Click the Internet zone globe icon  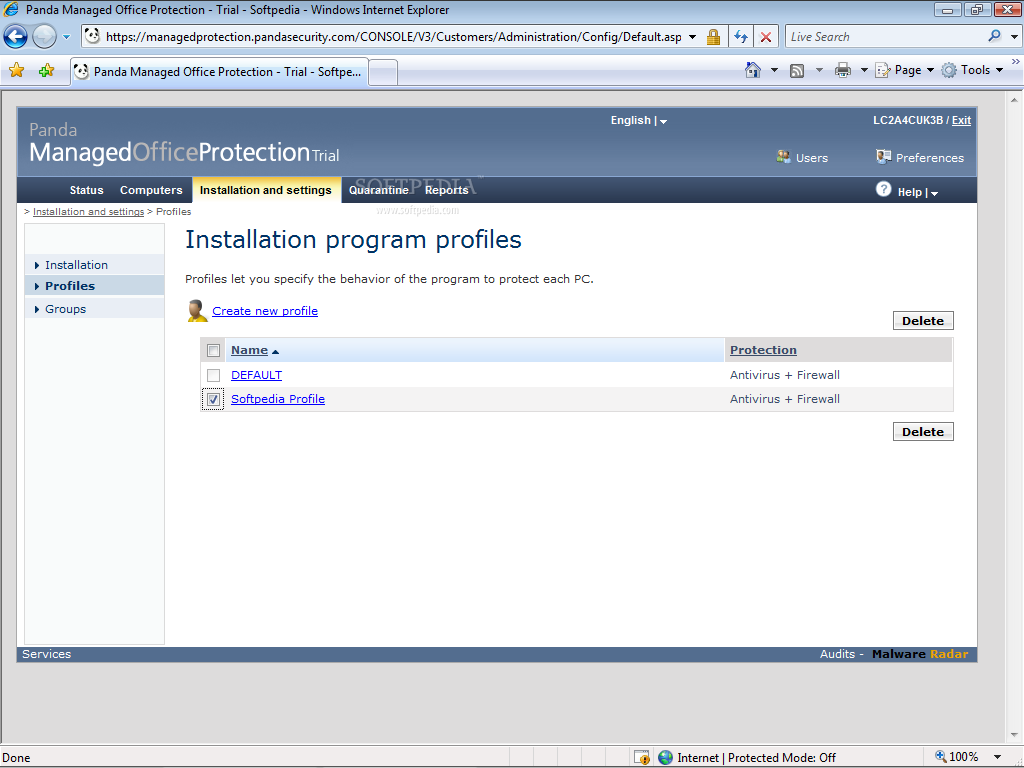pyautogui.click(x=665, y=757)
